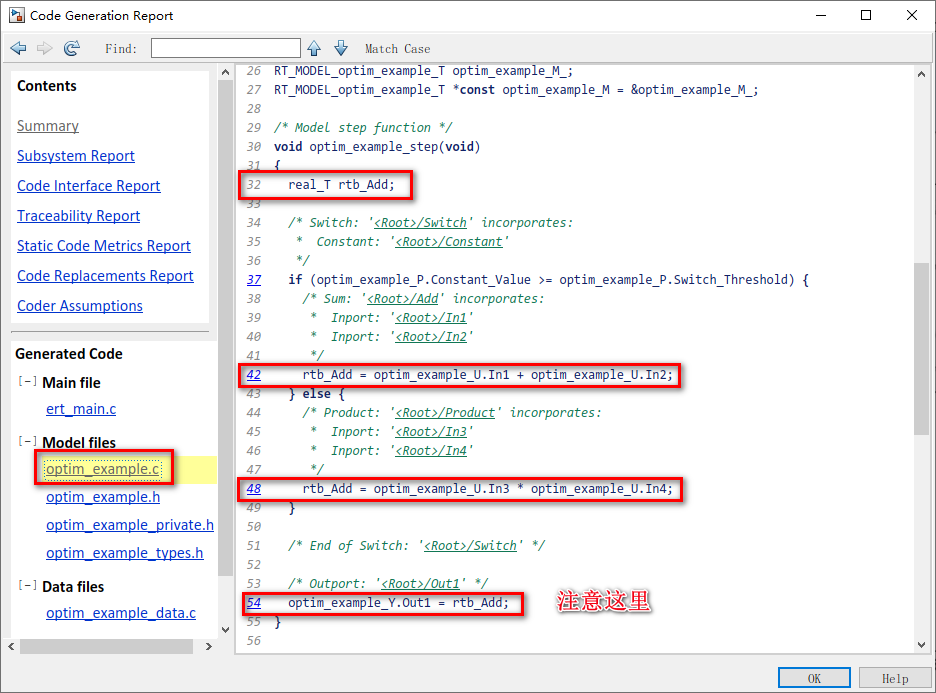Collapse the Main file section
Image resolution: width=936 pixels, height=693 pixels.
27,381
